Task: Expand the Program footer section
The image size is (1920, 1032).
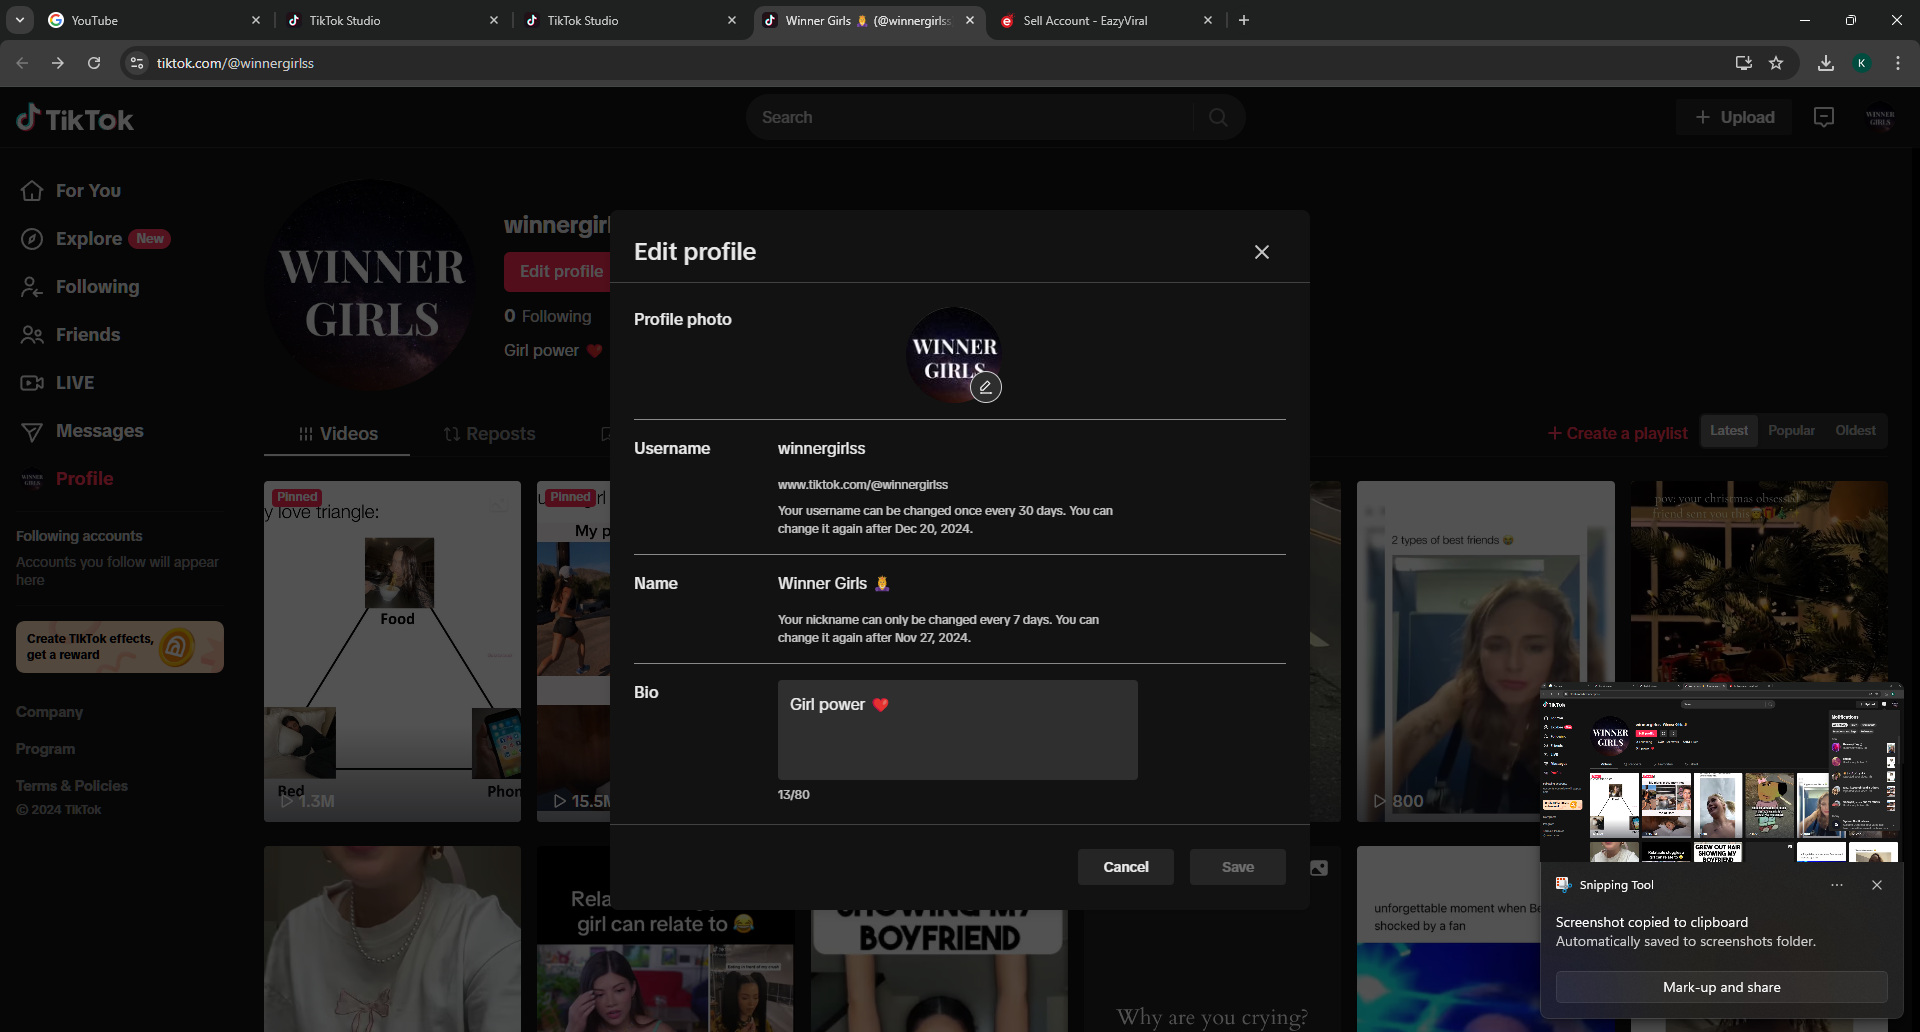Action: 45,749
